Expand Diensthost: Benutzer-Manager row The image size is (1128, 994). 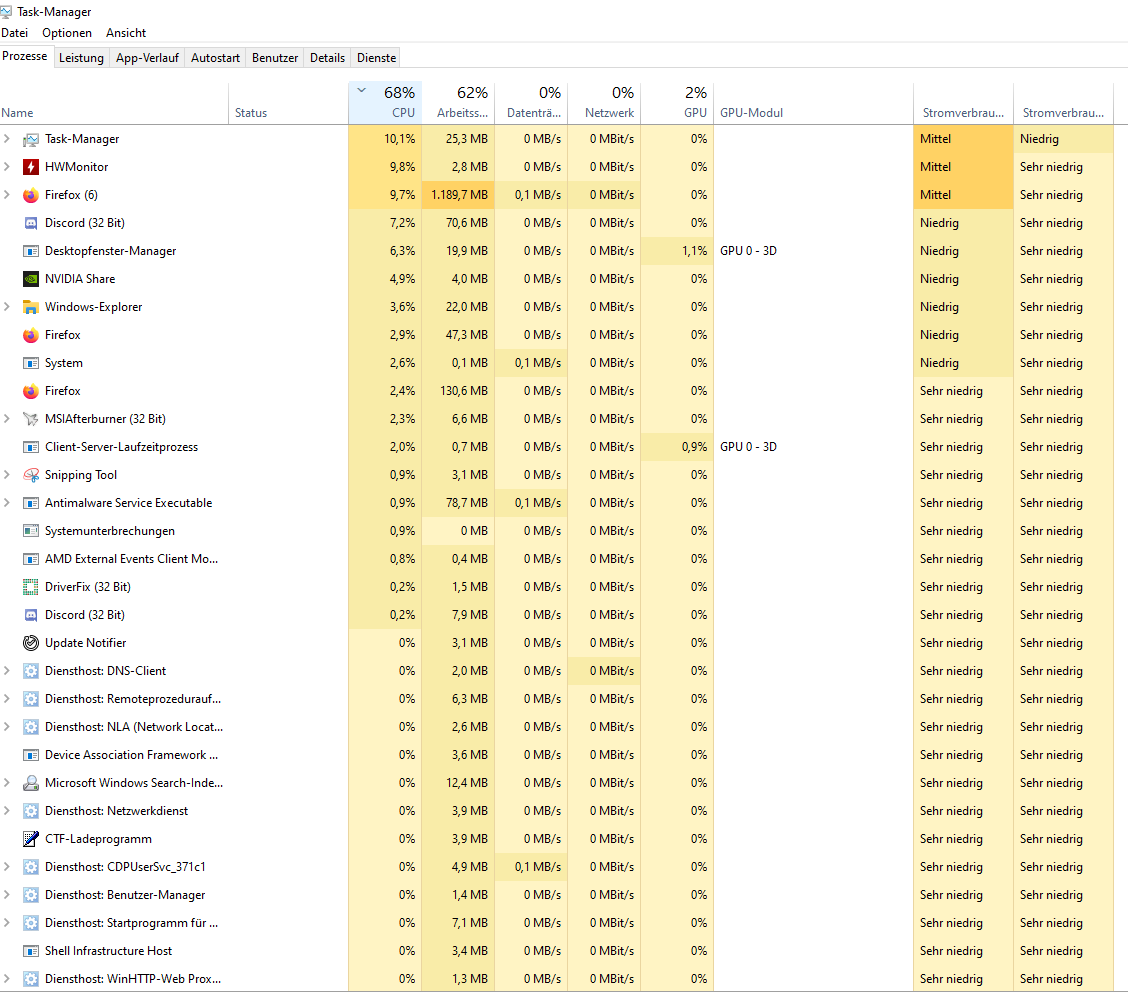coord(7,895)
